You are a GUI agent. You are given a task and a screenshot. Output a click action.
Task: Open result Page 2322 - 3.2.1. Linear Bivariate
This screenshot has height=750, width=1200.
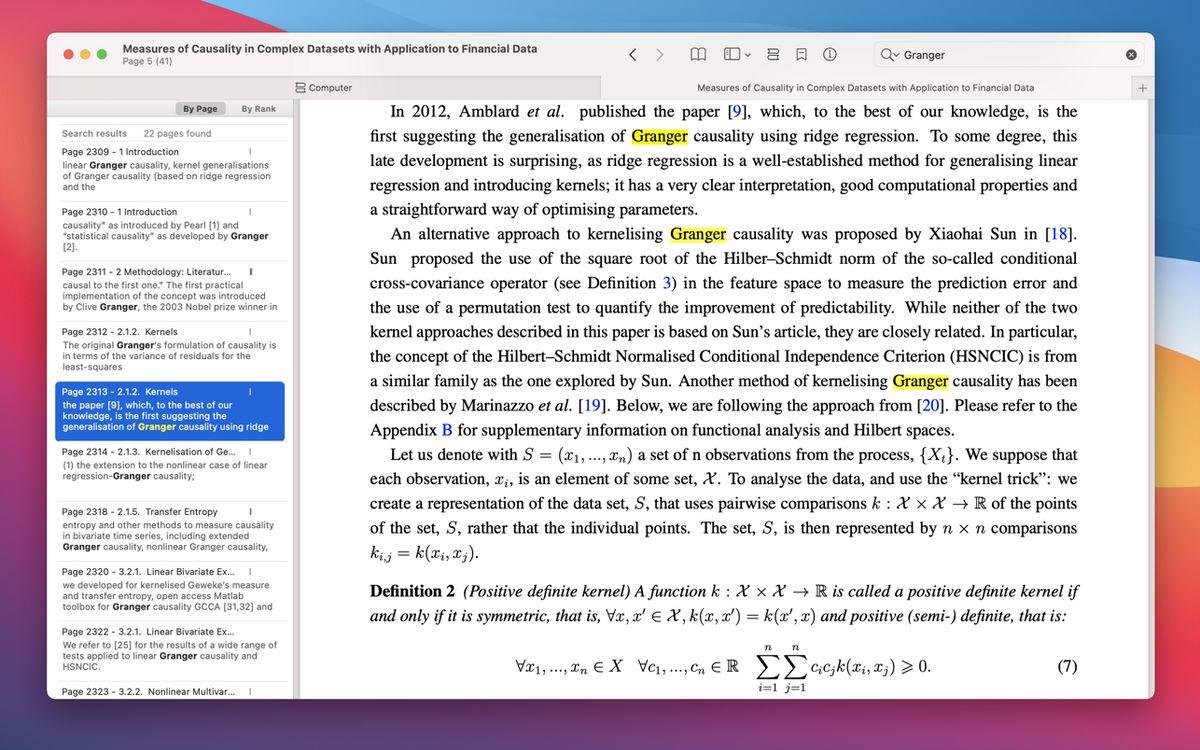(170, 649)
